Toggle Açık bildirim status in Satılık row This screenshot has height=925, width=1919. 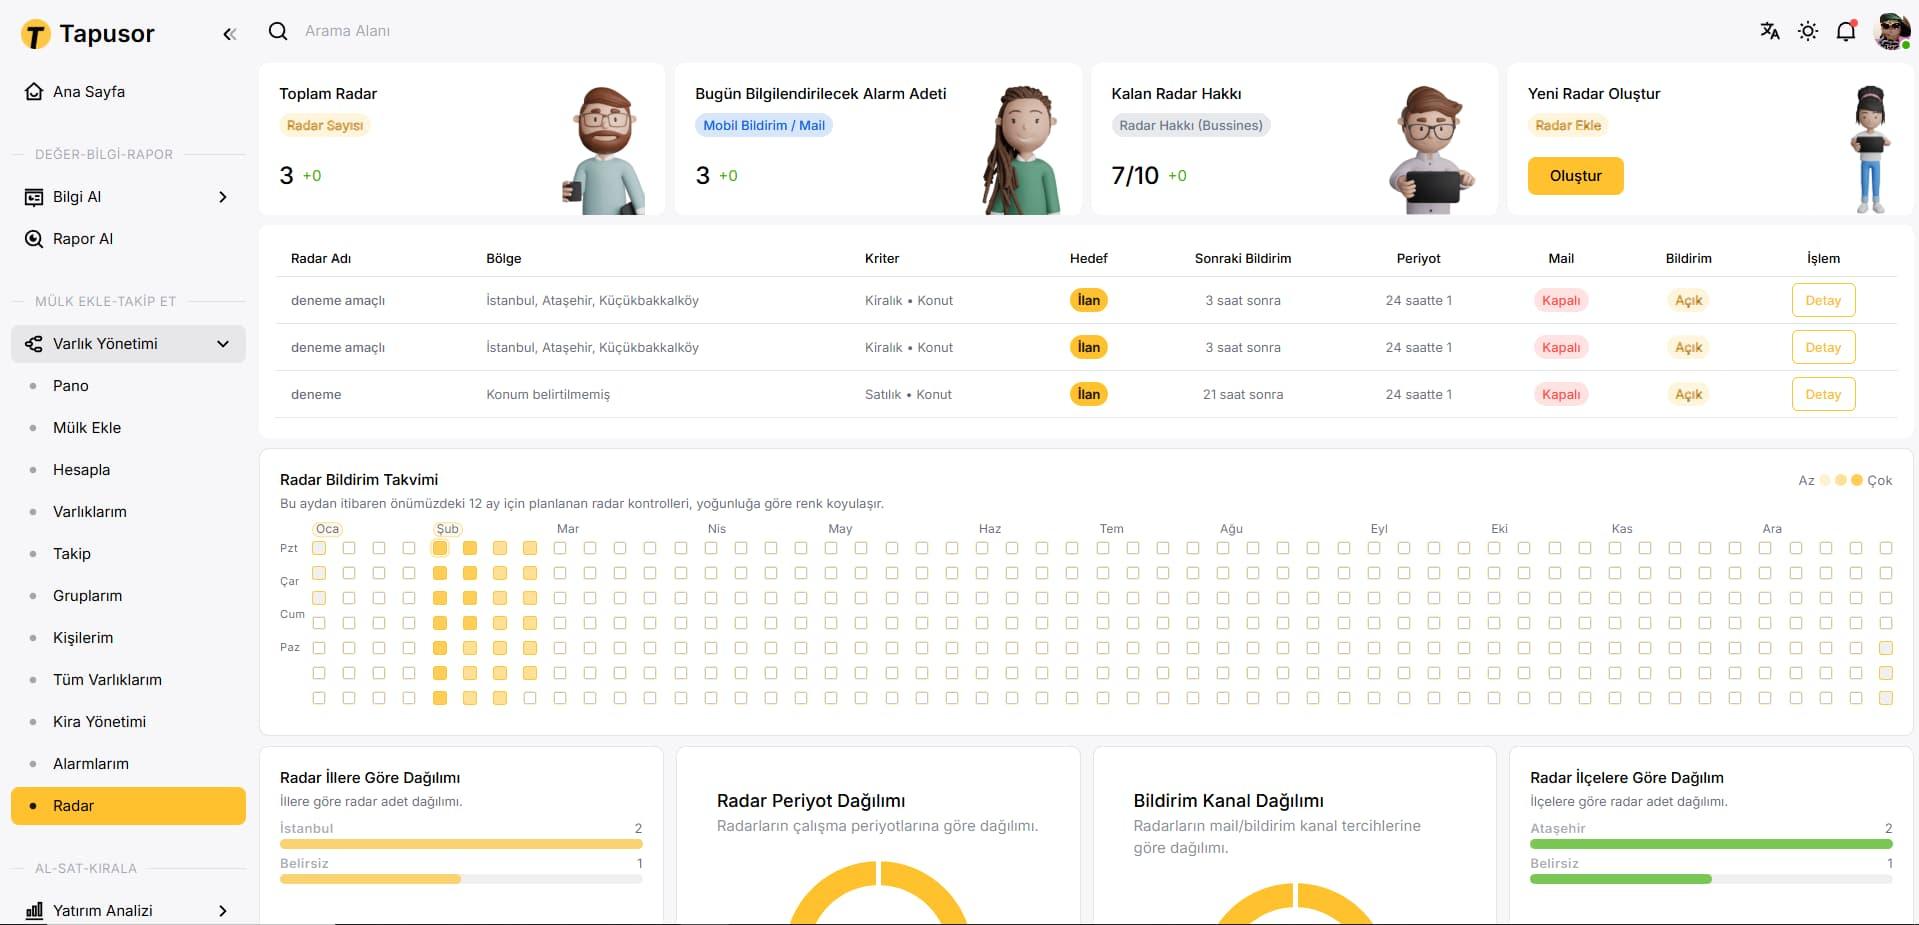[1688, 394]
